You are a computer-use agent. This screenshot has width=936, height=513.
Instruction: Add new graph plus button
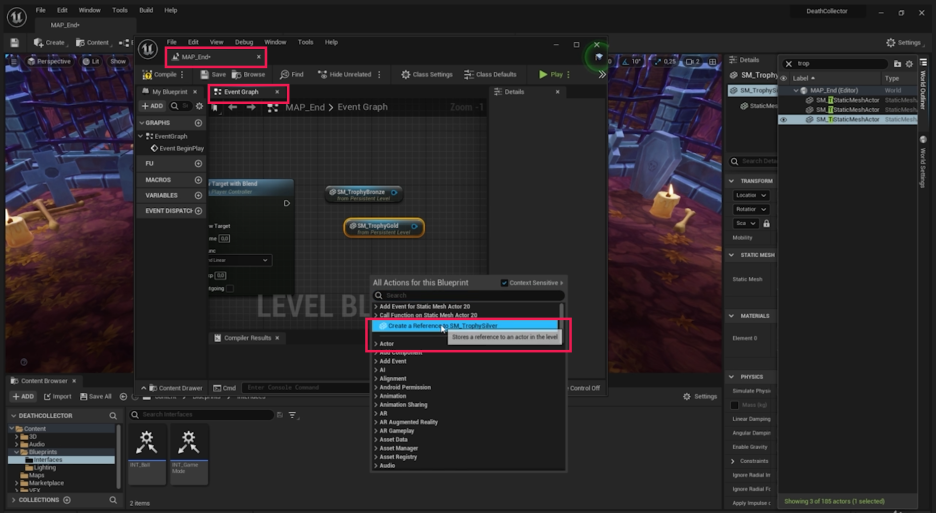pos(198,122)
